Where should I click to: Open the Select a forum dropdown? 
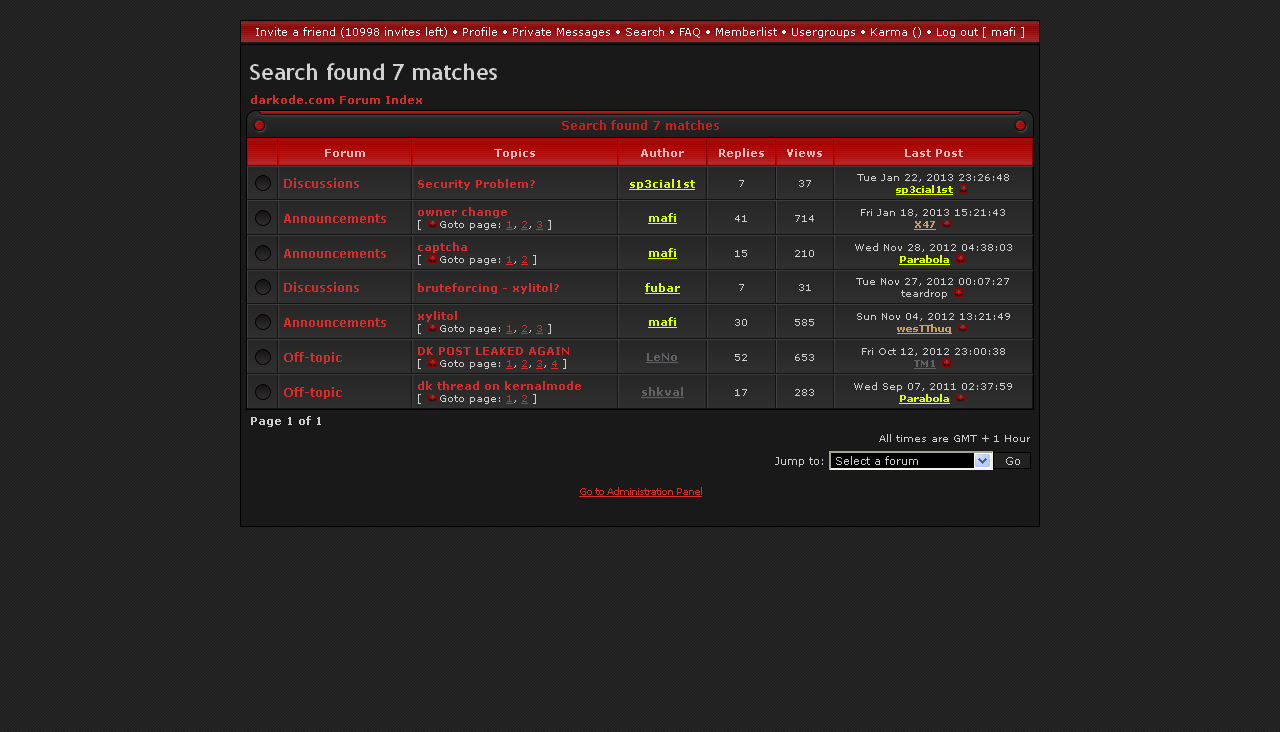pos(910,461)
